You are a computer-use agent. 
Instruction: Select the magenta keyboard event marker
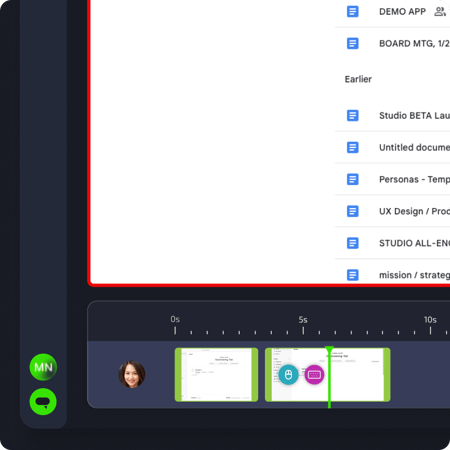[x=314, y=375]
